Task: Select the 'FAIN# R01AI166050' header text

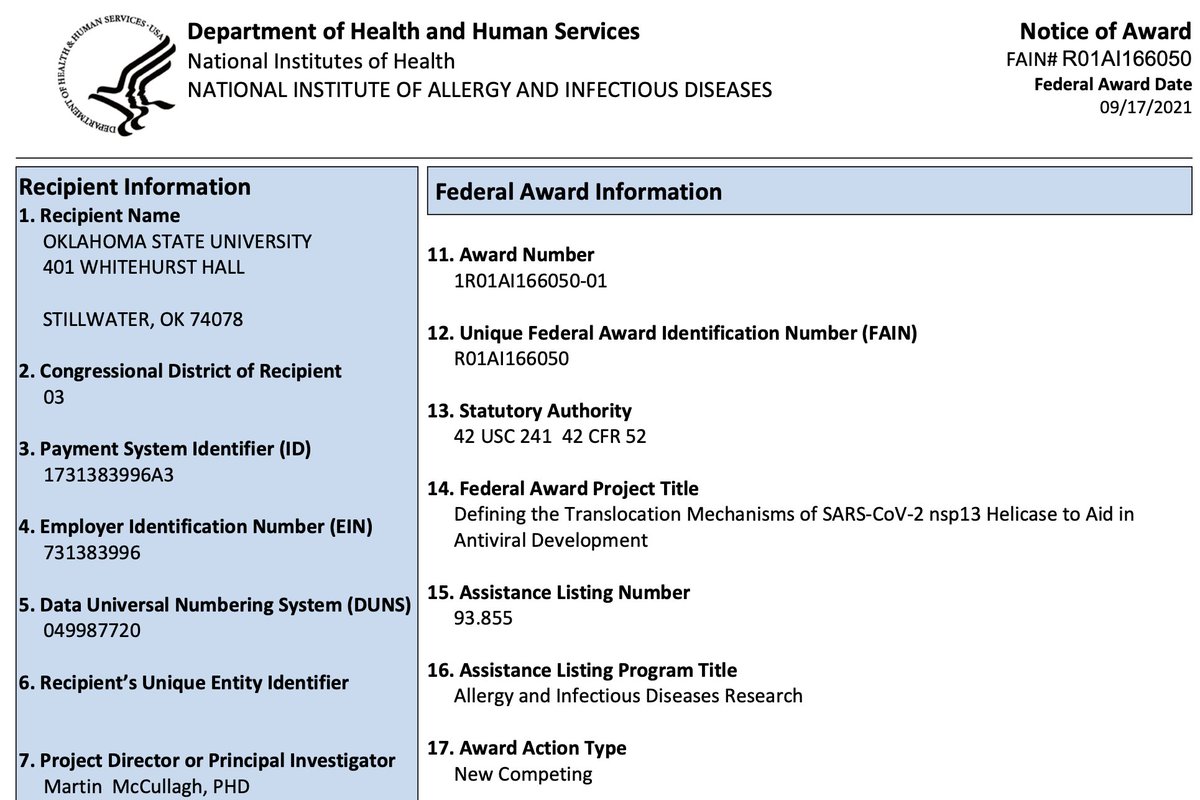Action: pyautogui.click(x=1099, y=59)
